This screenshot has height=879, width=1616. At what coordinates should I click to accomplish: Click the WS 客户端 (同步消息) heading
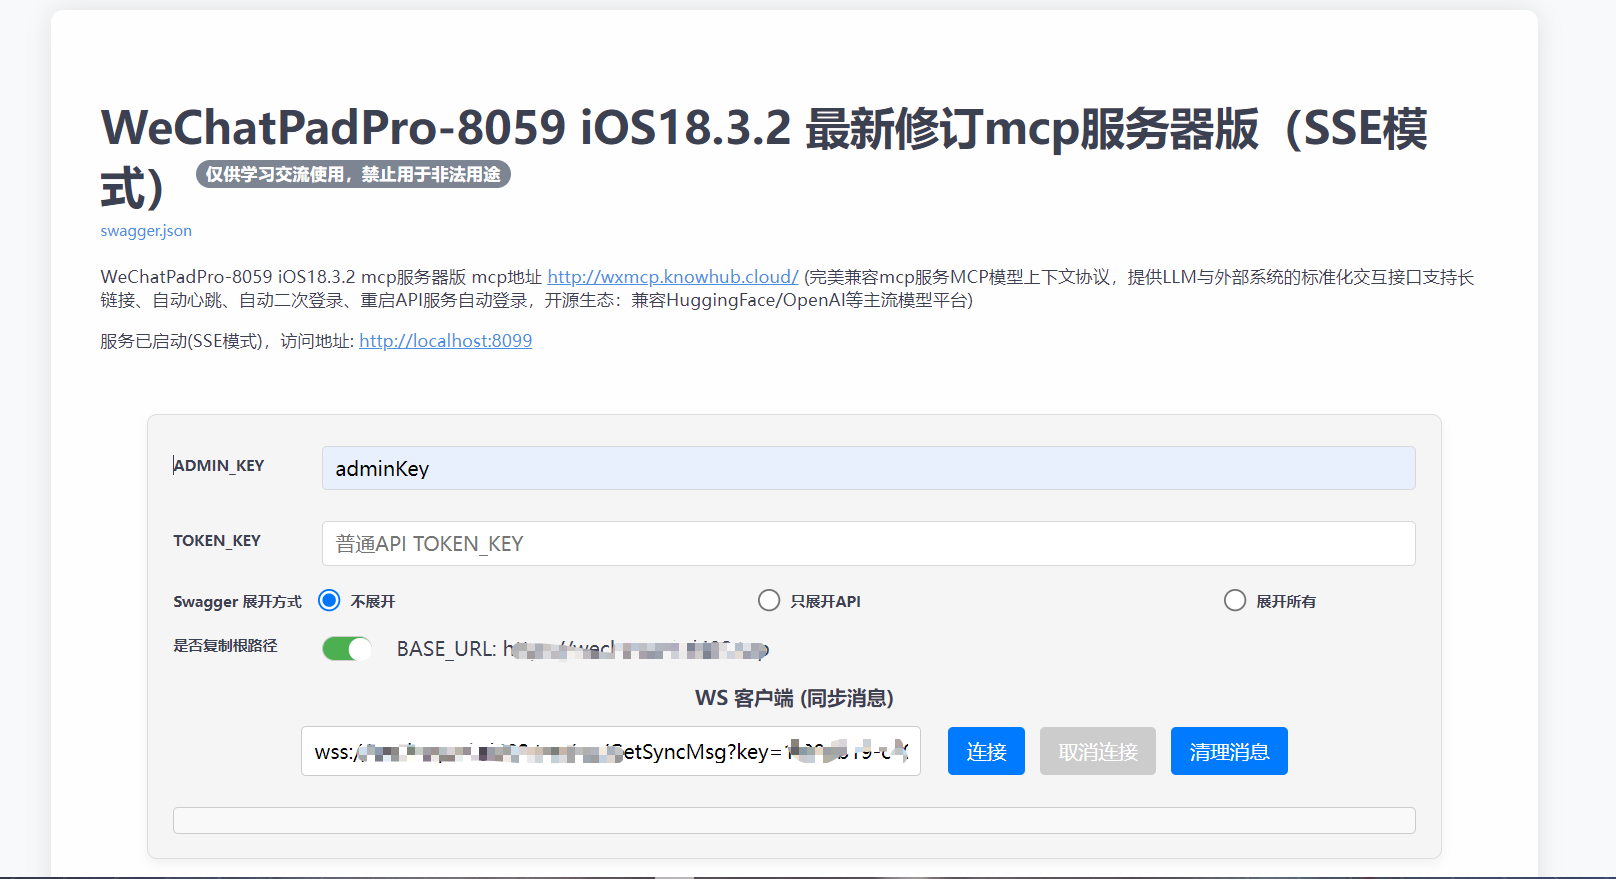[x=794, y=698]
